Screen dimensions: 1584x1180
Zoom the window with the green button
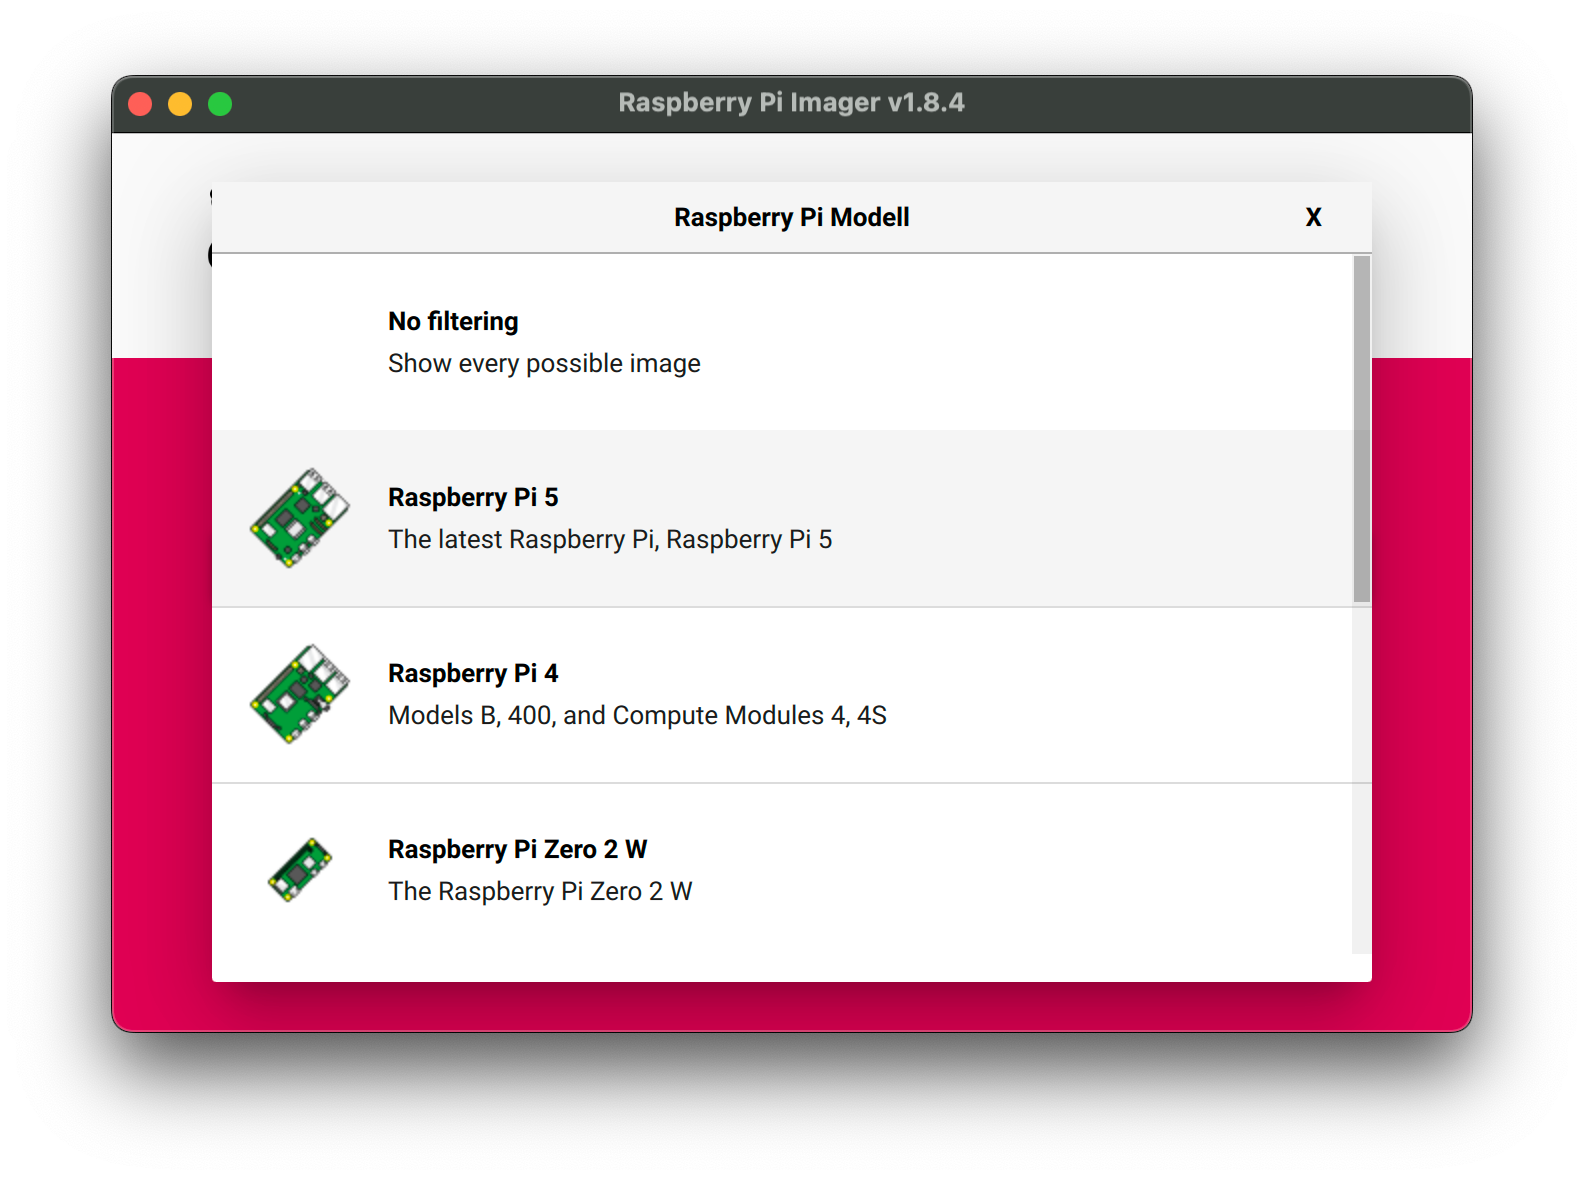[x=220, y=104]
